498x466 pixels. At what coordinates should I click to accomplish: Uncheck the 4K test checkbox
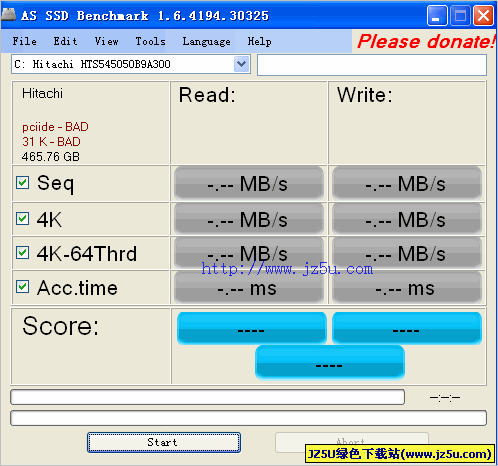[22, 219]
